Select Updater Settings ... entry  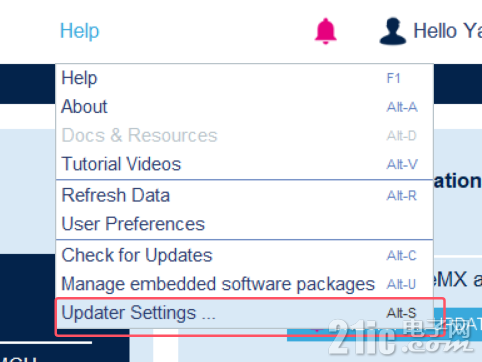tap(244, 313)
